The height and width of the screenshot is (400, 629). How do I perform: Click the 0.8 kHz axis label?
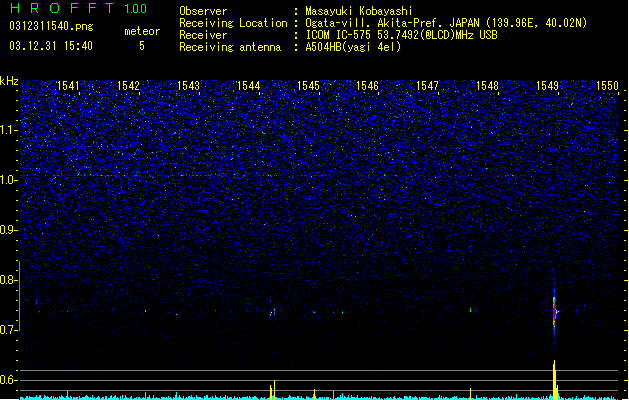pos(9,280)
